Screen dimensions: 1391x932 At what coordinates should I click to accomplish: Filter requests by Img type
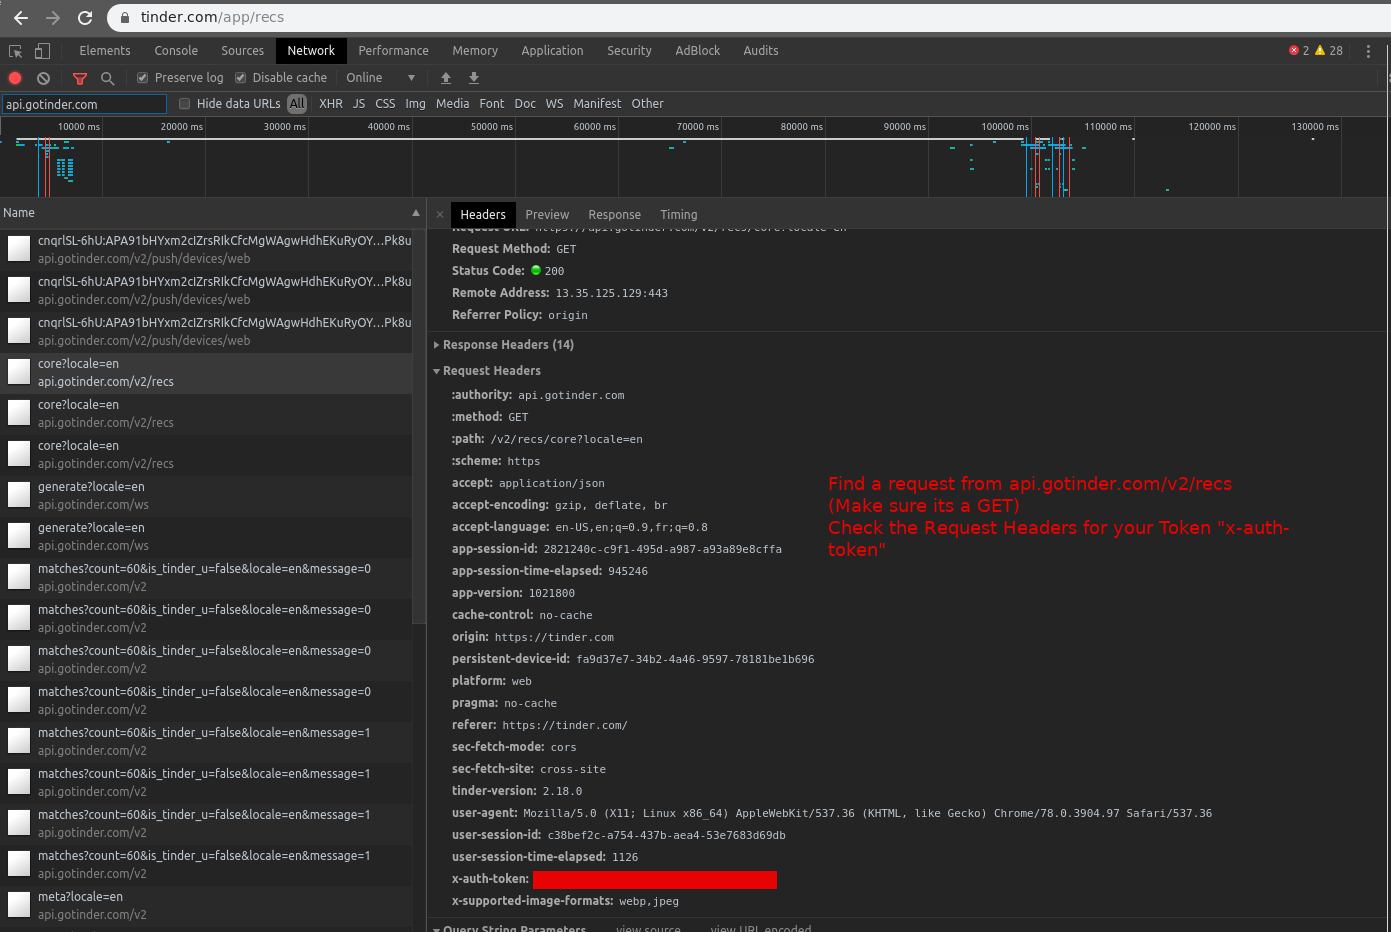(415, 104)
